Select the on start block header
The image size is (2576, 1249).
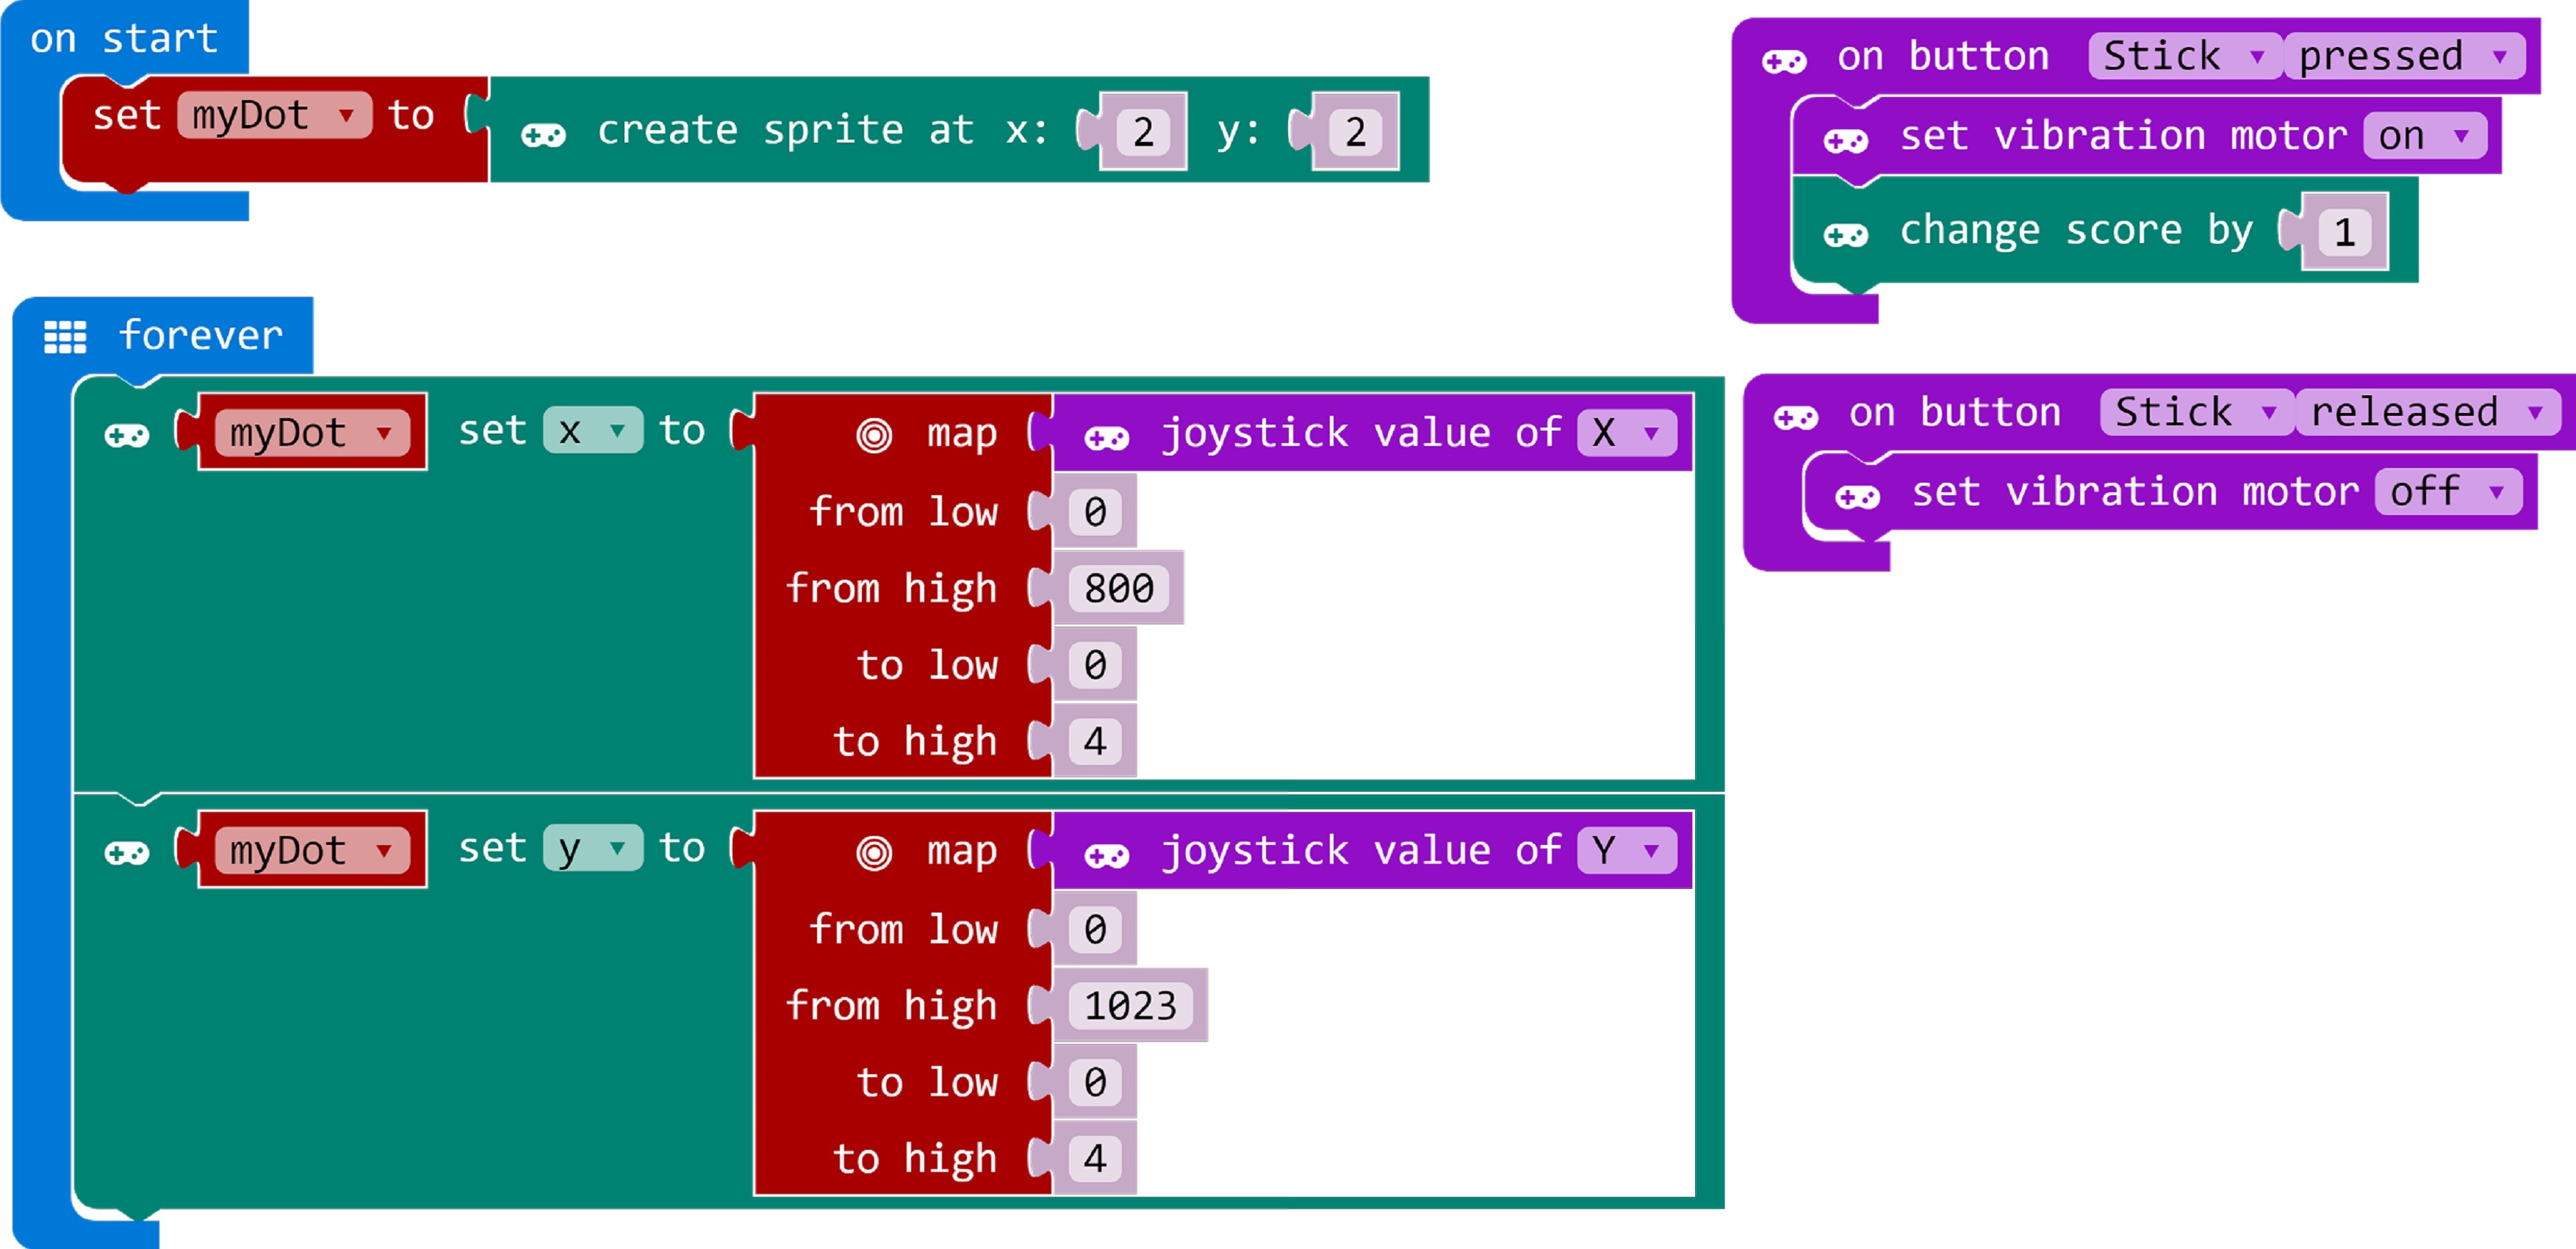point(123,39)
